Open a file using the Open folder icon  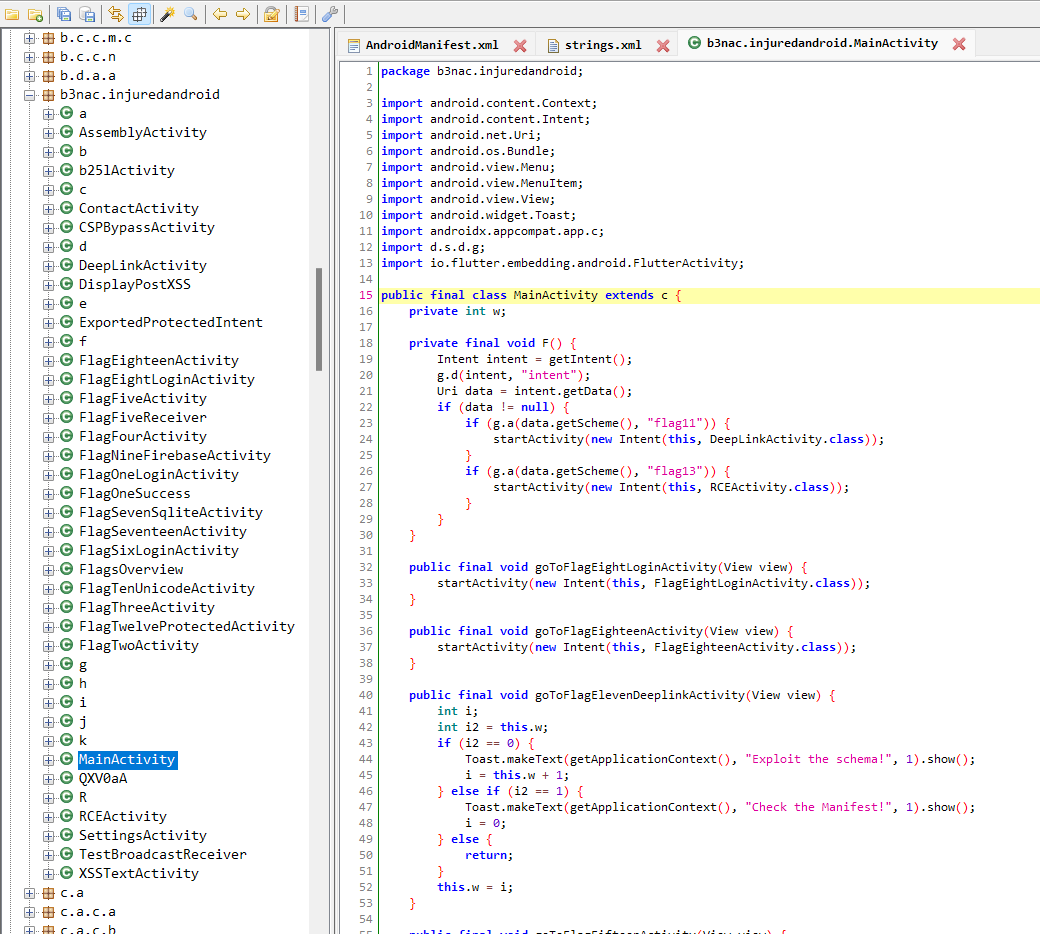coord(11,15)
